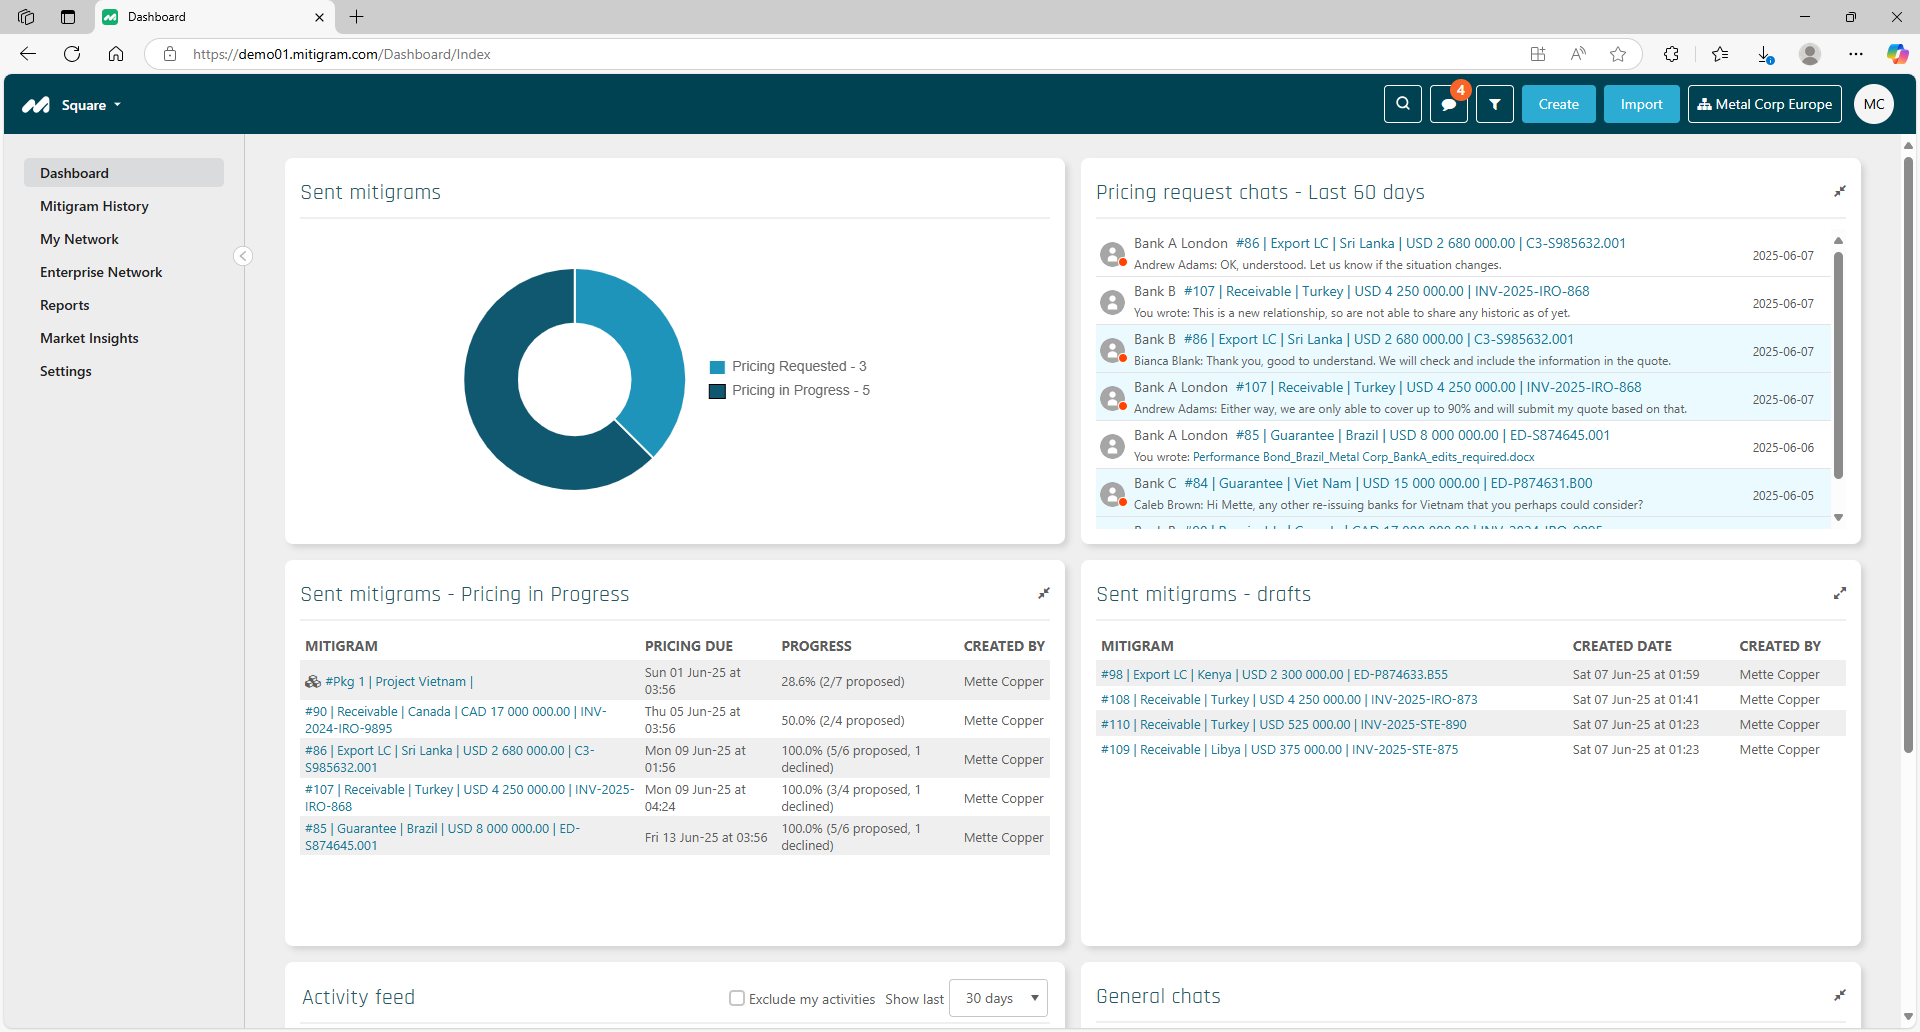Image resolution: width=1920 pixels, height=1032 pixels.
Task: Click the dark Pricing in Progress donut segment
Action: tap(500, 420)
